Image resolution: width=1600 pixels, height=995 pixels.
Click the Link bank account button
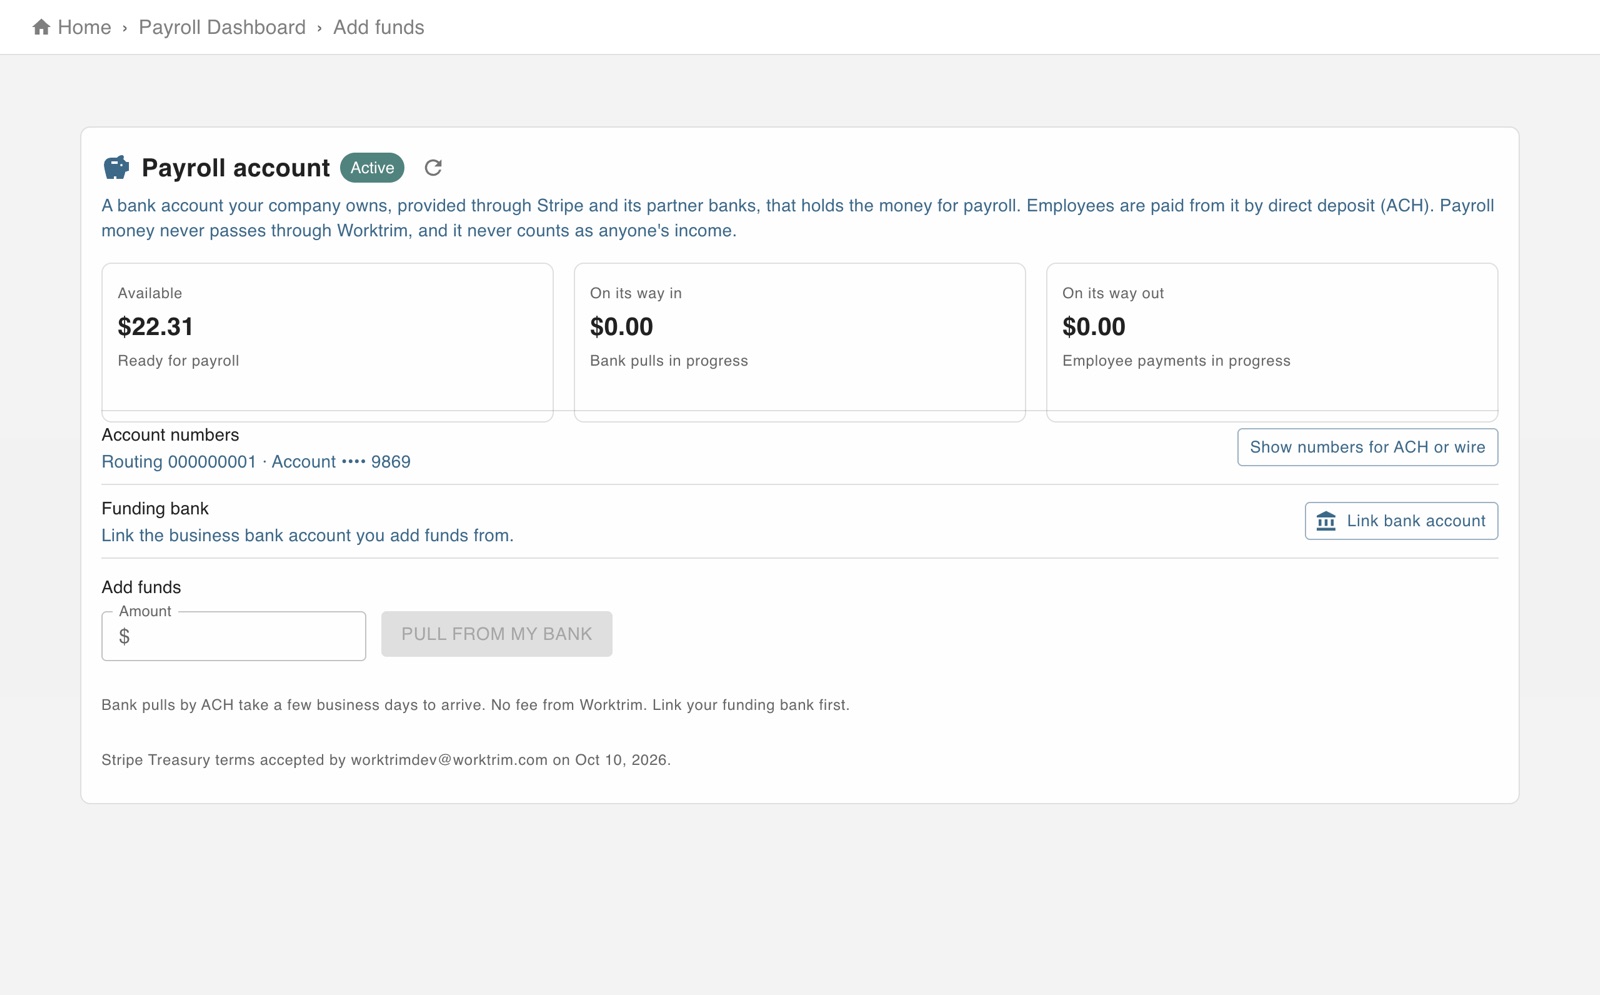[1401, 521]
